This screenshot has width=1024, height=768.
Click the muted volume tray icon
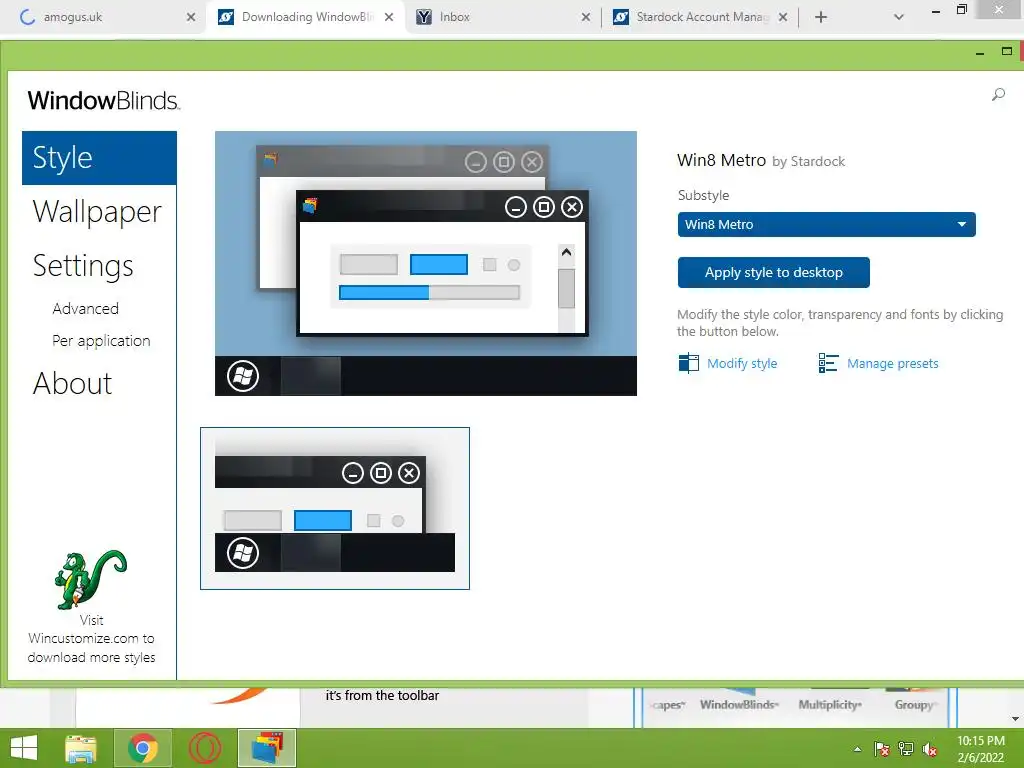click(930, 749)
